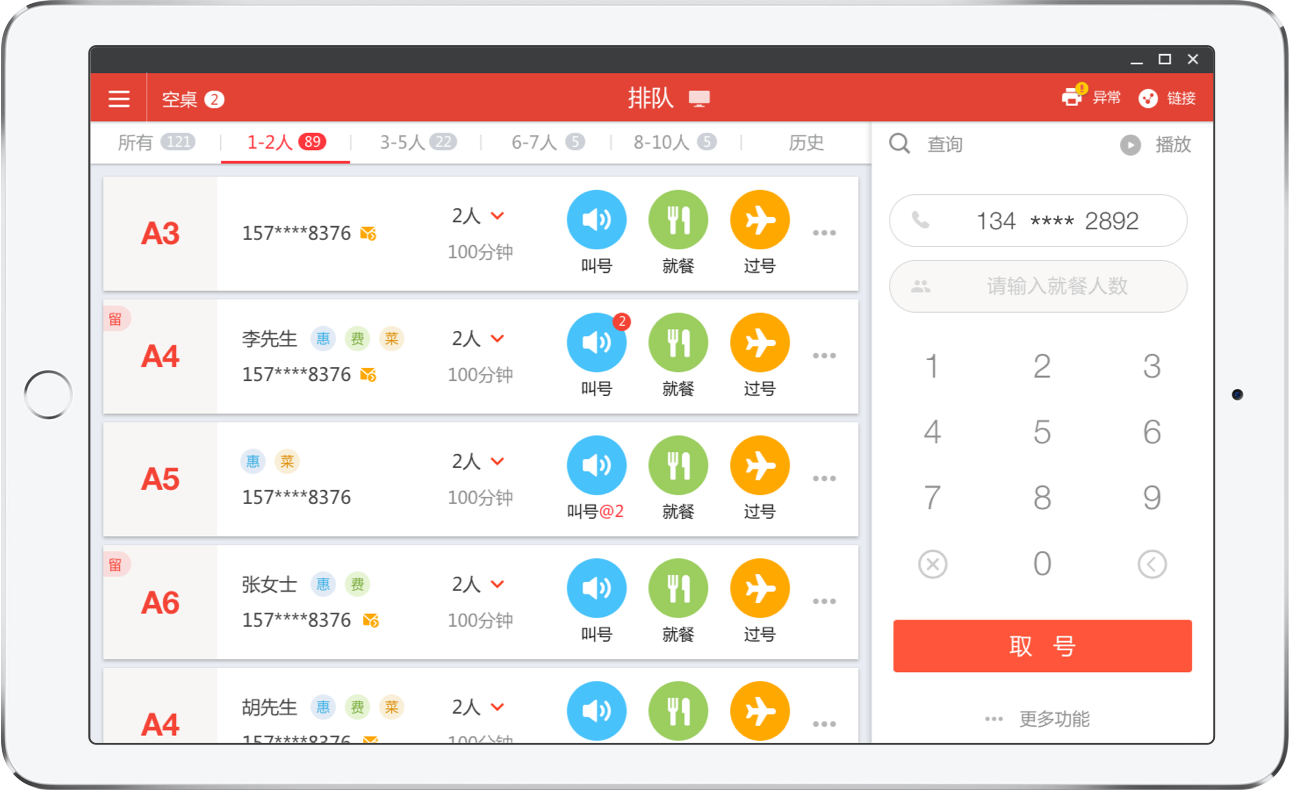1290x792 pixels.
Task: Click the 请输入就餐人数 input field
Action: tap(1038, 287)
